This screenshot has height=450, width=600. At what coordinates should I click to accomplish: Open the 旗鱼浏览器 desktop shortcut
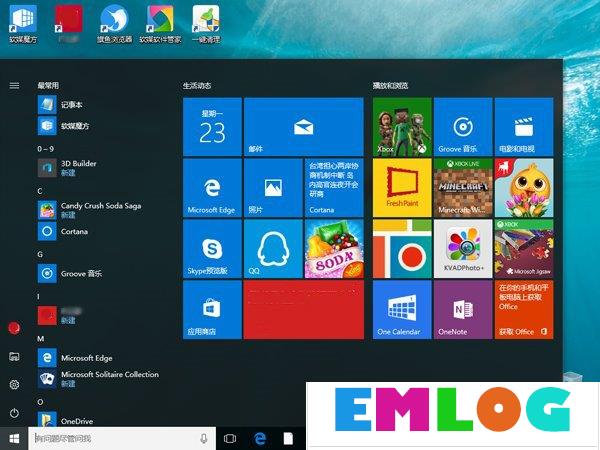(x=114, y=23)
